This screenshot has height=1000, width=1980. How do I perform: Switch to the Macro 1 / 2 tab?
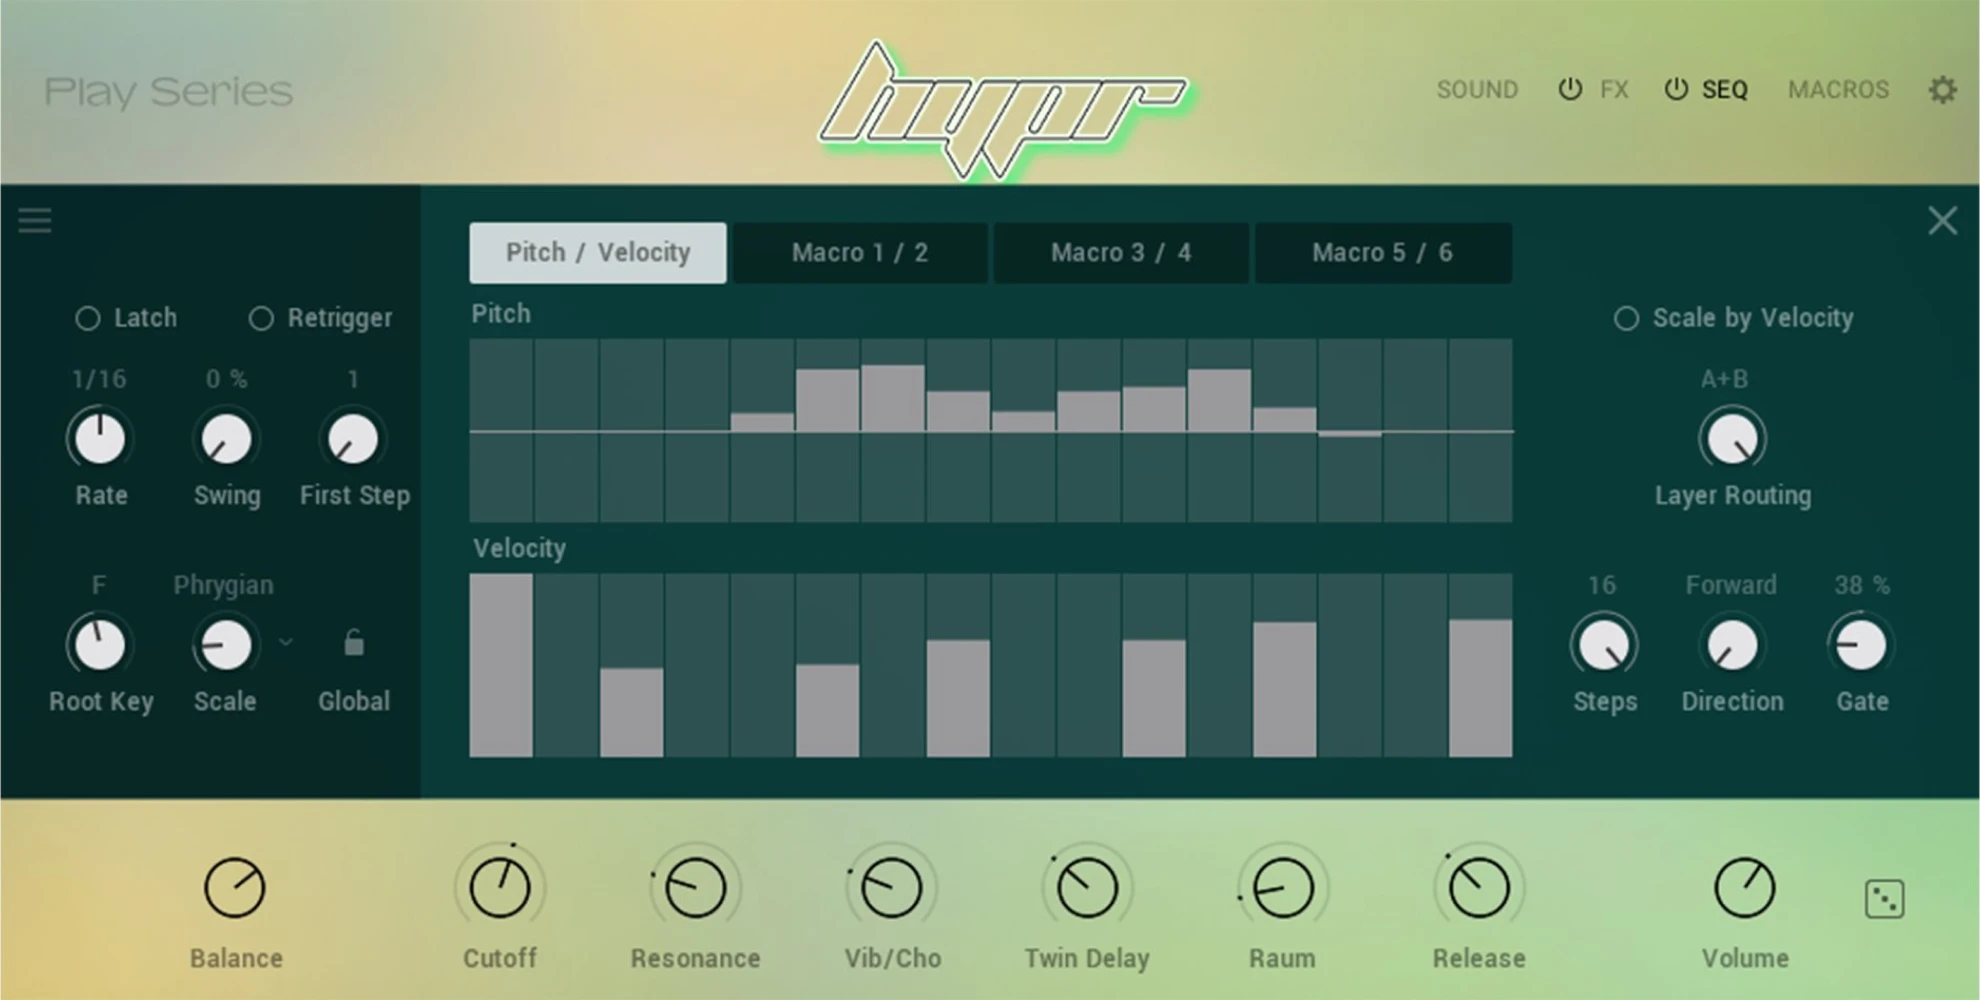tap(860, 252)
